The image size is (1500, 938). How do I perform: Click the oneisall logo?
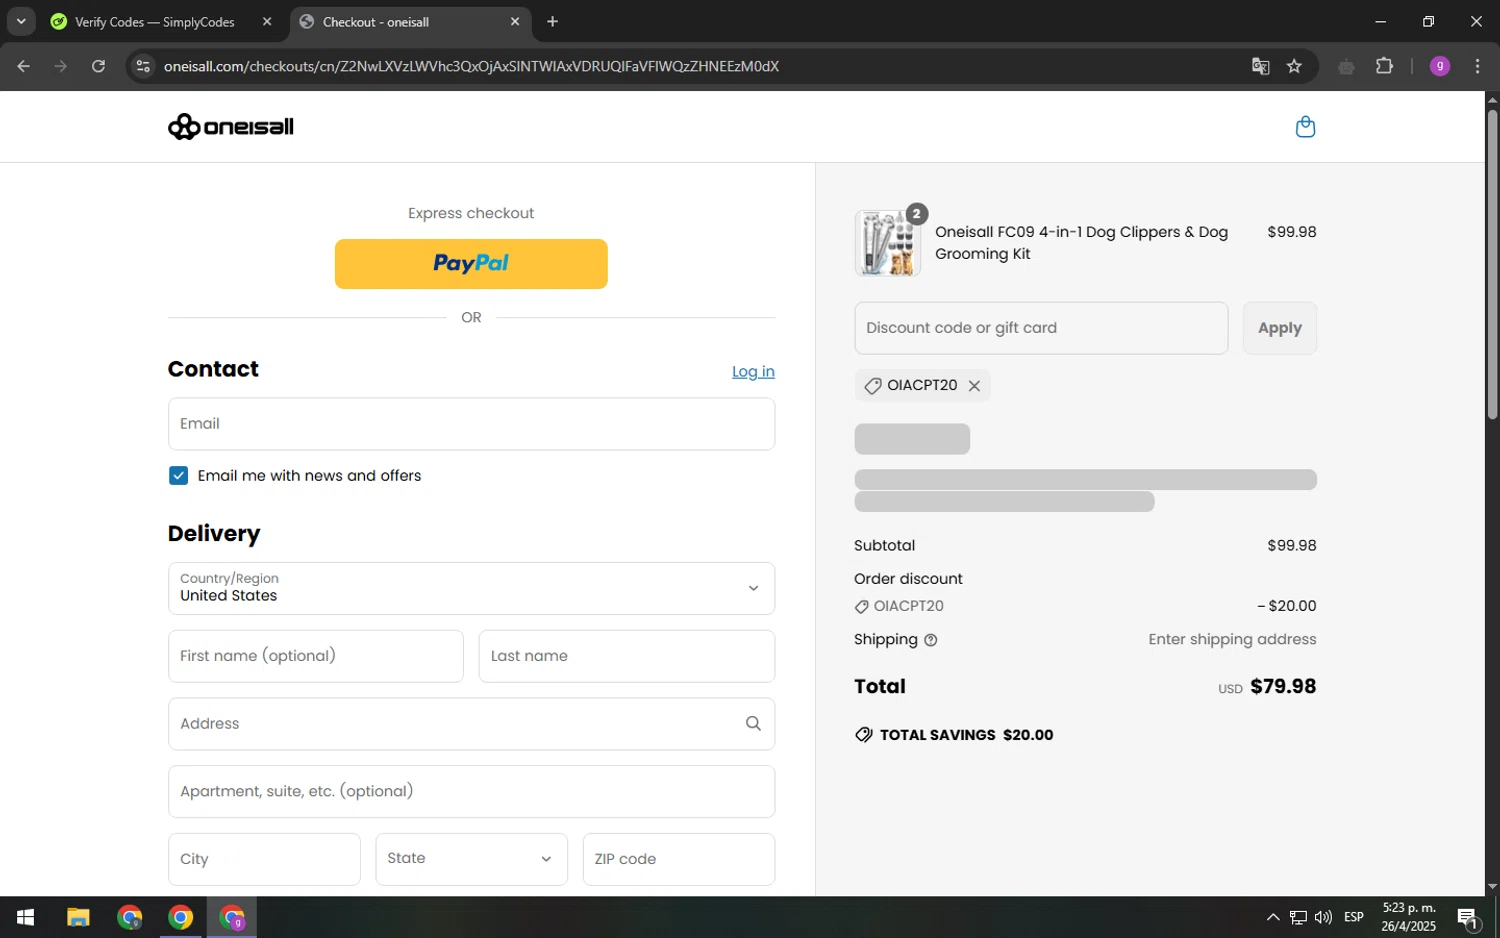[231, 127]
